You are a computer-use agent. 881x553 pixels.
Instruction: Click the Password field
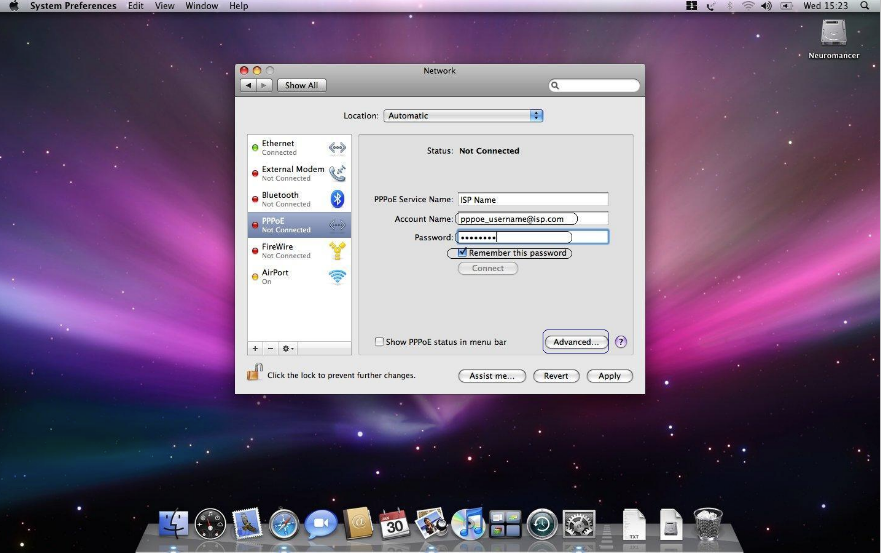533,237
